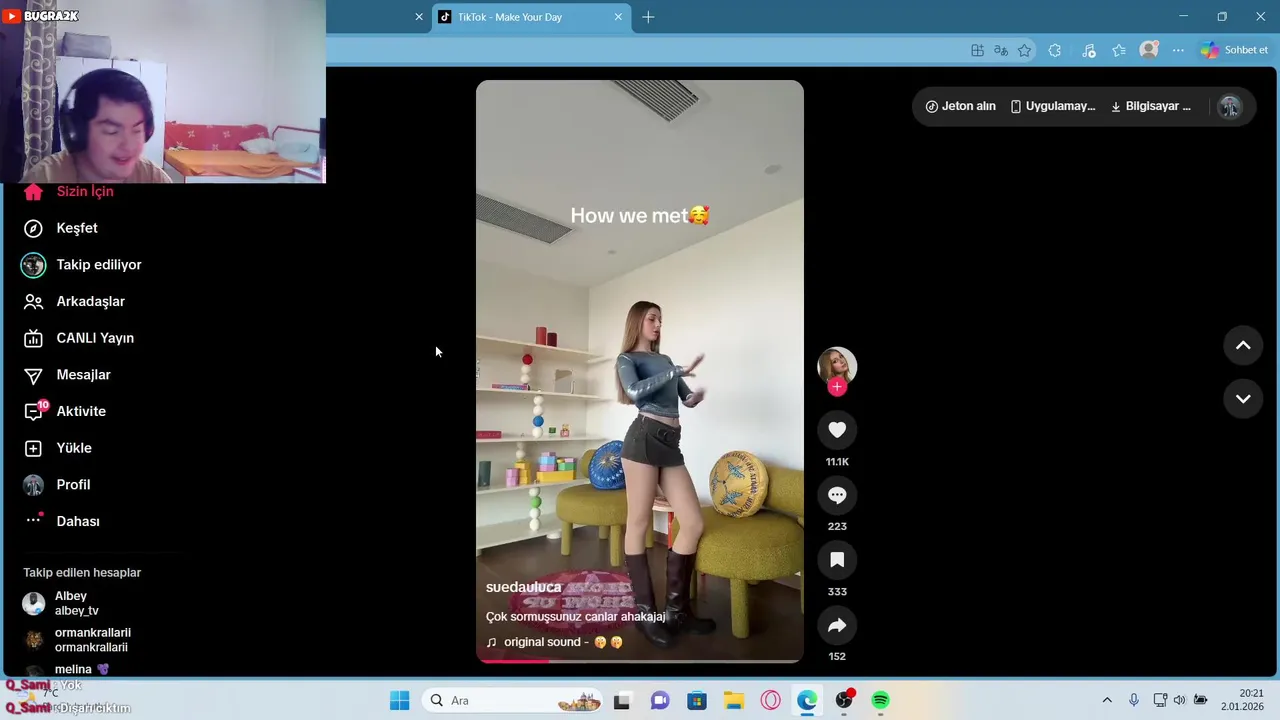Click Bilgisayar... download desktop app button
The height and width of the screenshot is (720, 1280).
[x=1150, y=106]
